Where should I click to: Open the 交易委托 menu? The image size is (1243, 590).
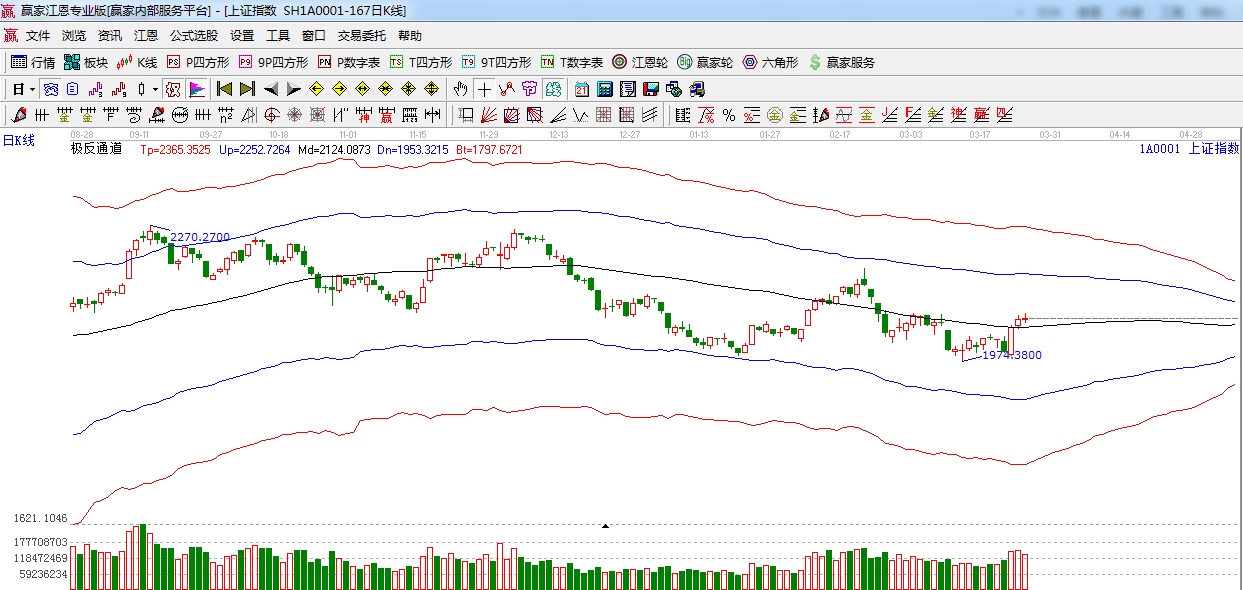point(361,35)
